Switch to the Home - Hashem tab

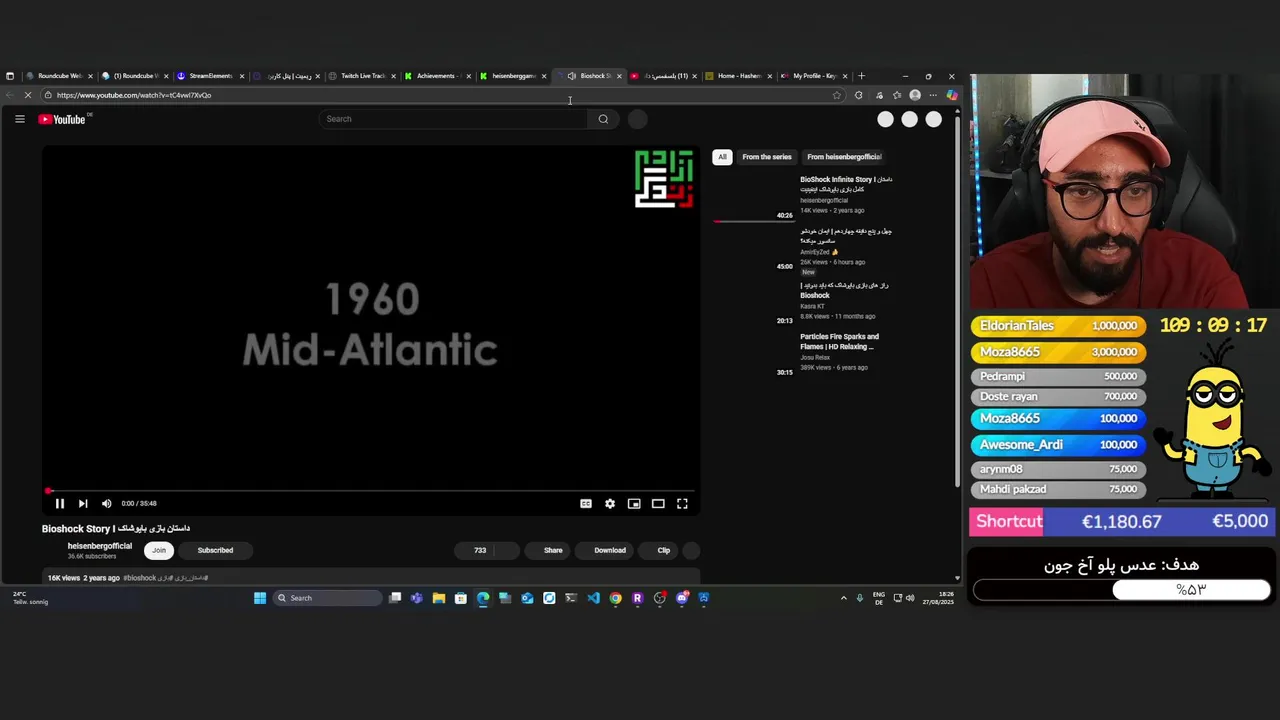tap(737, 76)
